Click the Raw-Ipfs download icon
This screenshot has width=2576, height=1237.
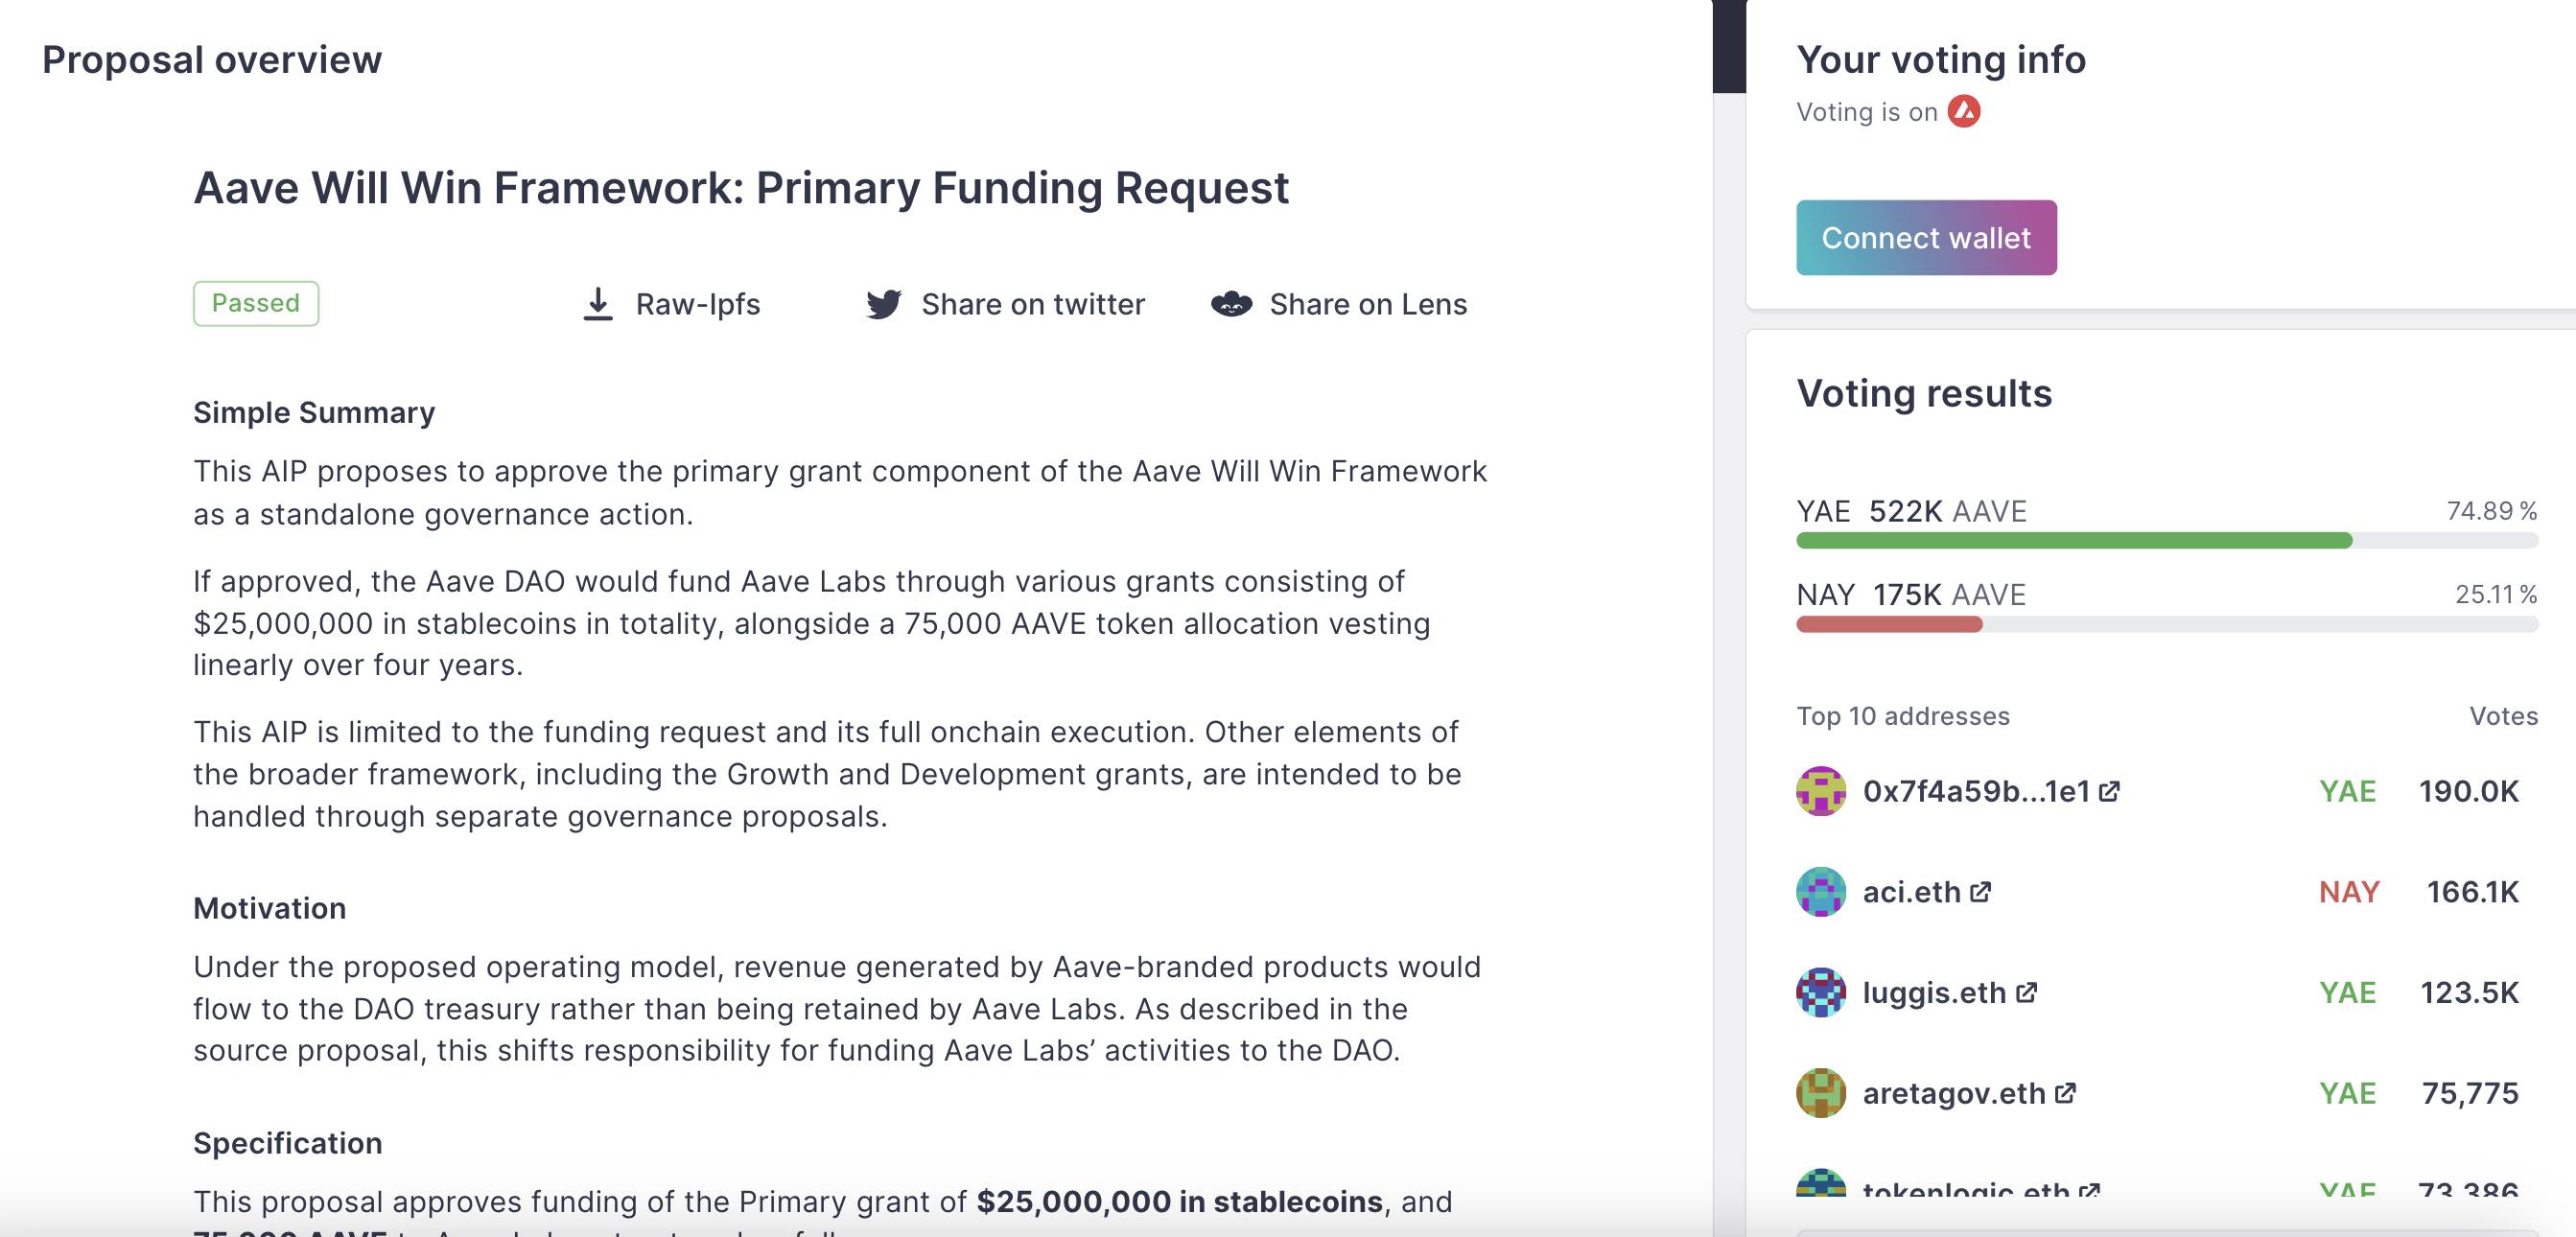pos(598,304)
